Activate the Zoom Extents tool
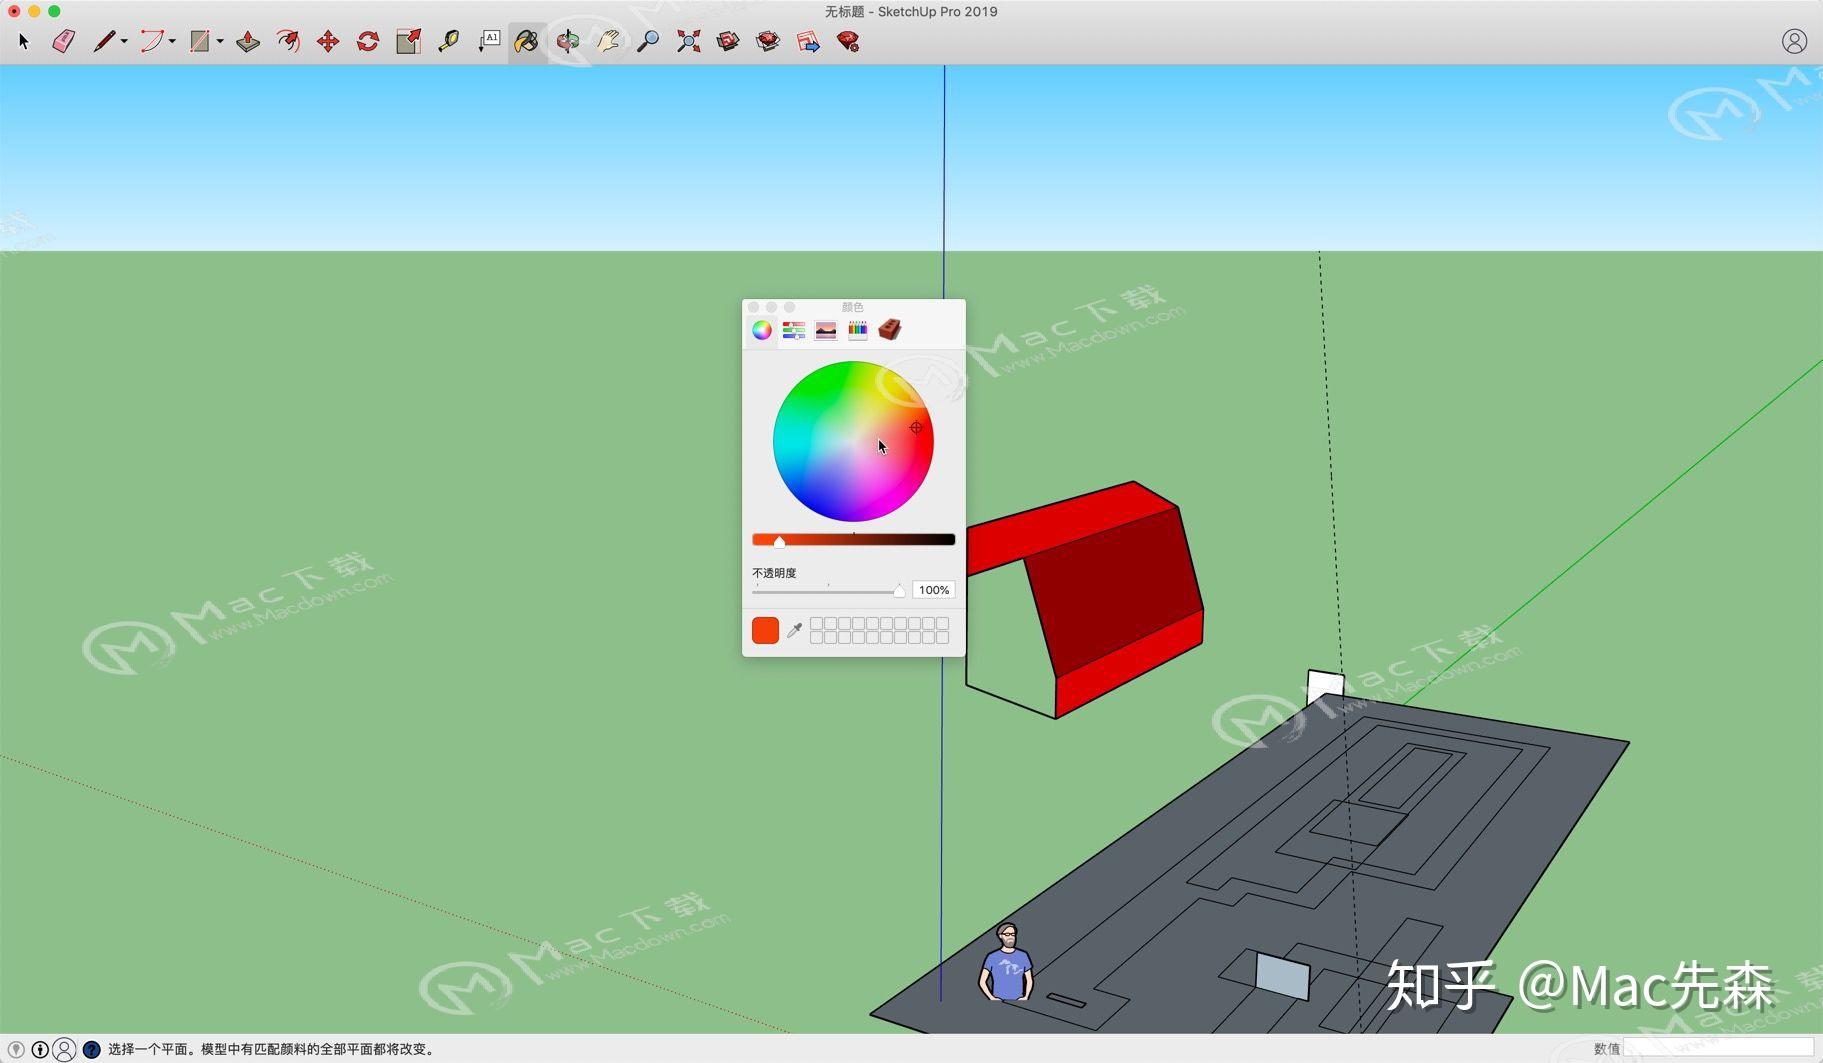1823x1063 pixels. [688, 41]
